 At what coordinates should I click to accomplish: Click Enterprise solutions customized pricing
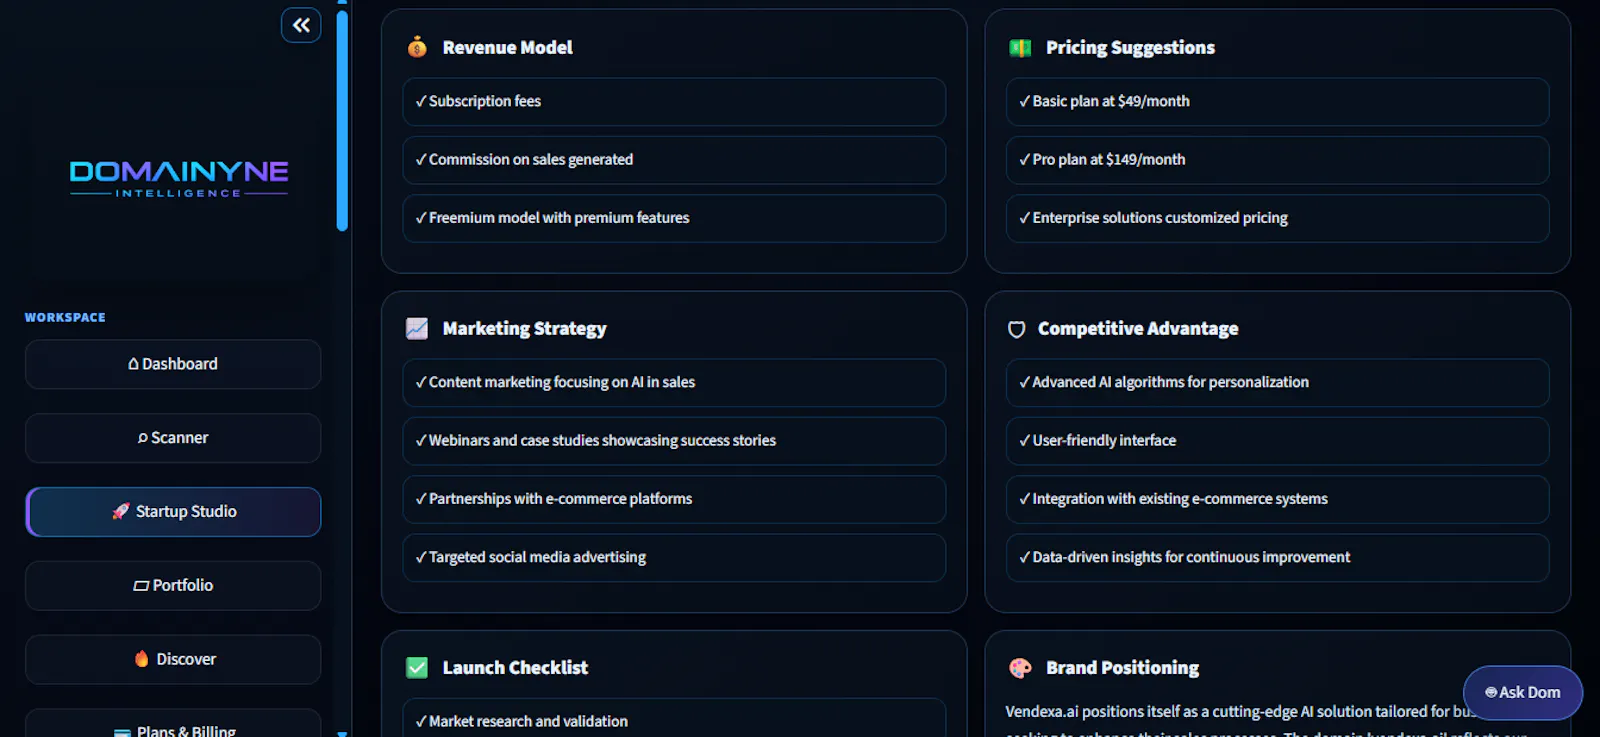tap(1277, 218)
